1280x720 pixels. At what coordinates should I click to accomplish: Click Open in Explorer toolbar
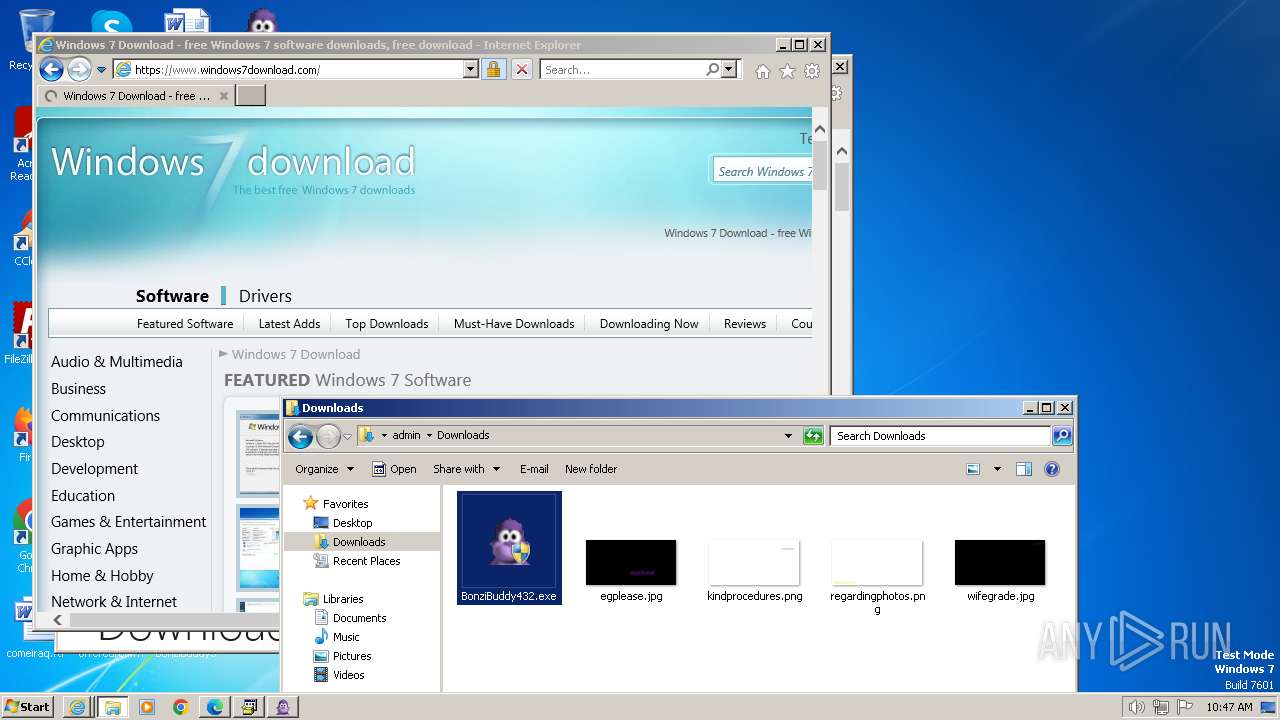(x=394, y=469)
